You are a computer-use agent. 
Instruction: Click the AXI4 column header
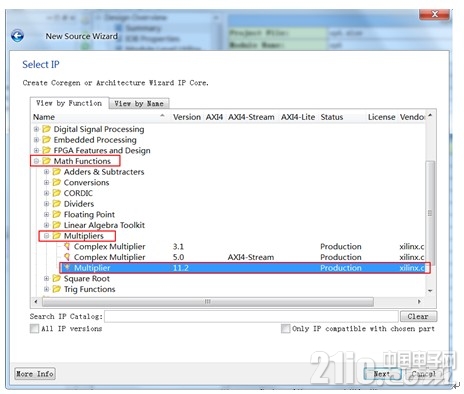point(214,117)
